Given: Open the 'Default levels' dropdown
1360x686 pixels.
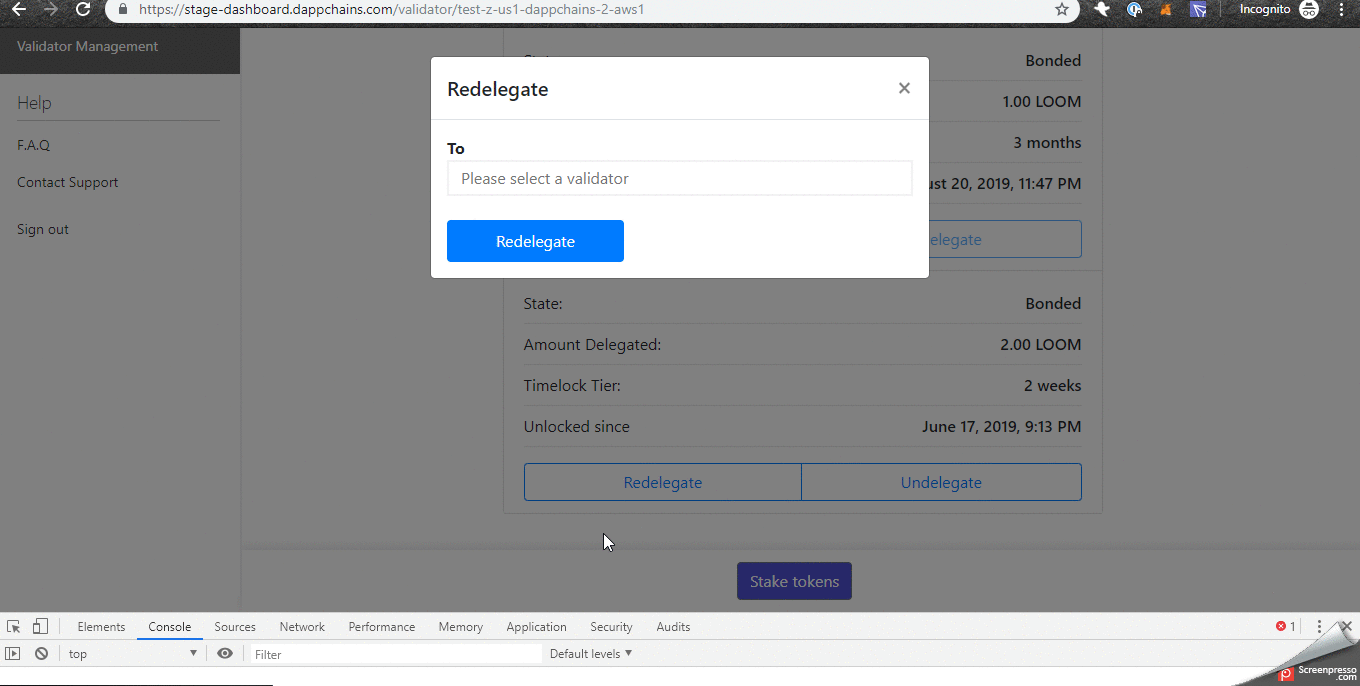Looking at the screenshot, I should tap(589, 653).
